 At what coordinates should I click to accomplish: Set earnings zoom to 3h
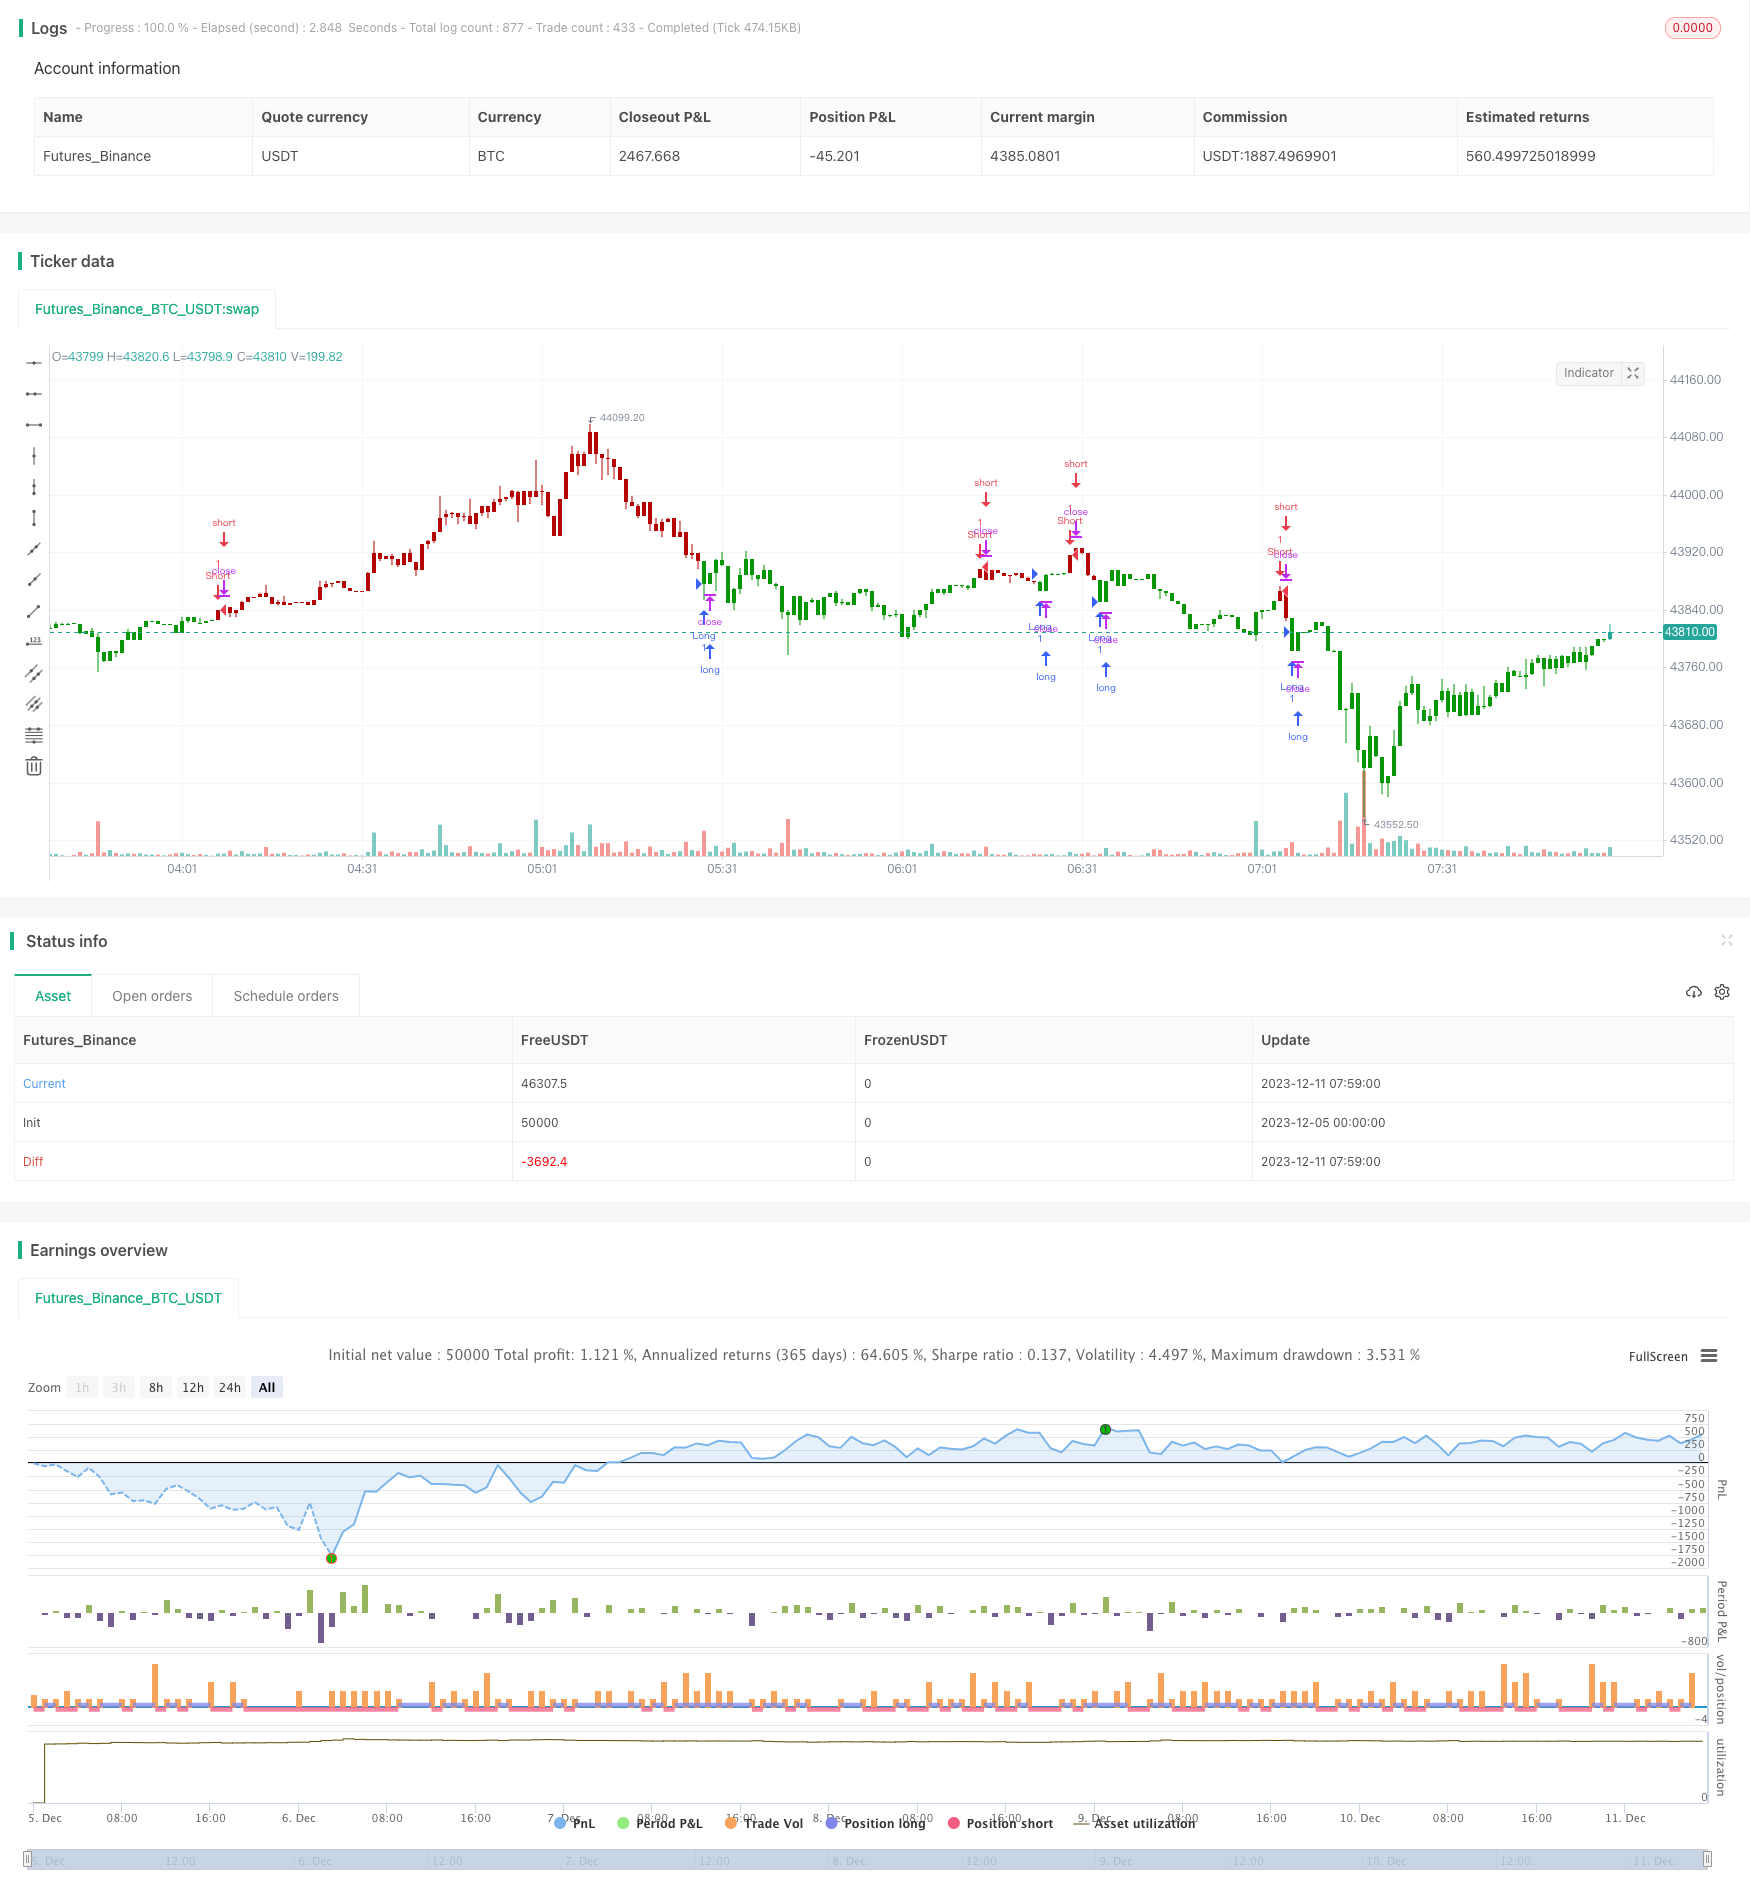coord(119,1387)
